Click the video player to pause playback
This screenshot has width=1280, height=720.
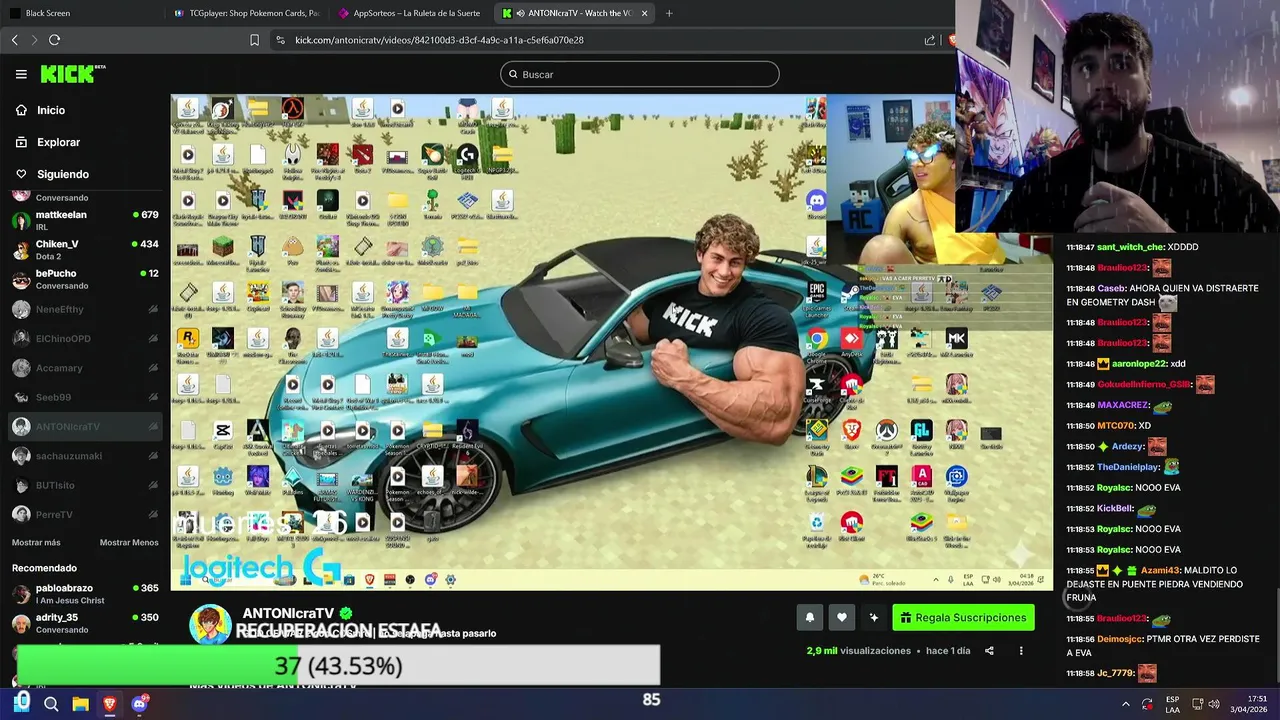coord(612,342)
